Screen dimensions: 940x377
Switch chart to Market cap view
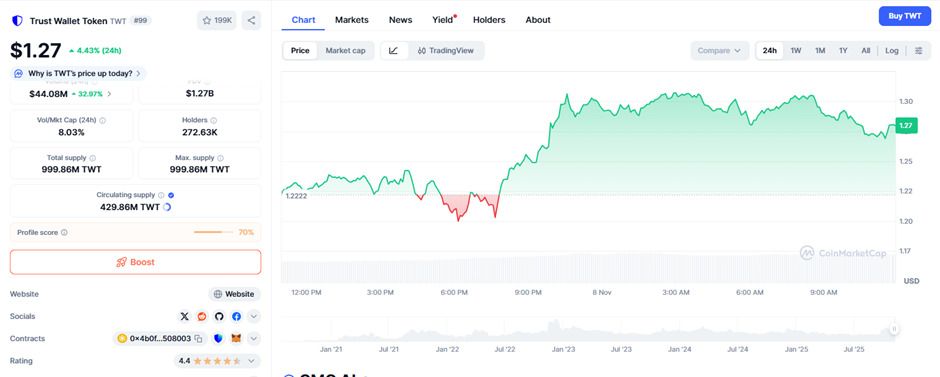pos(345,51)
